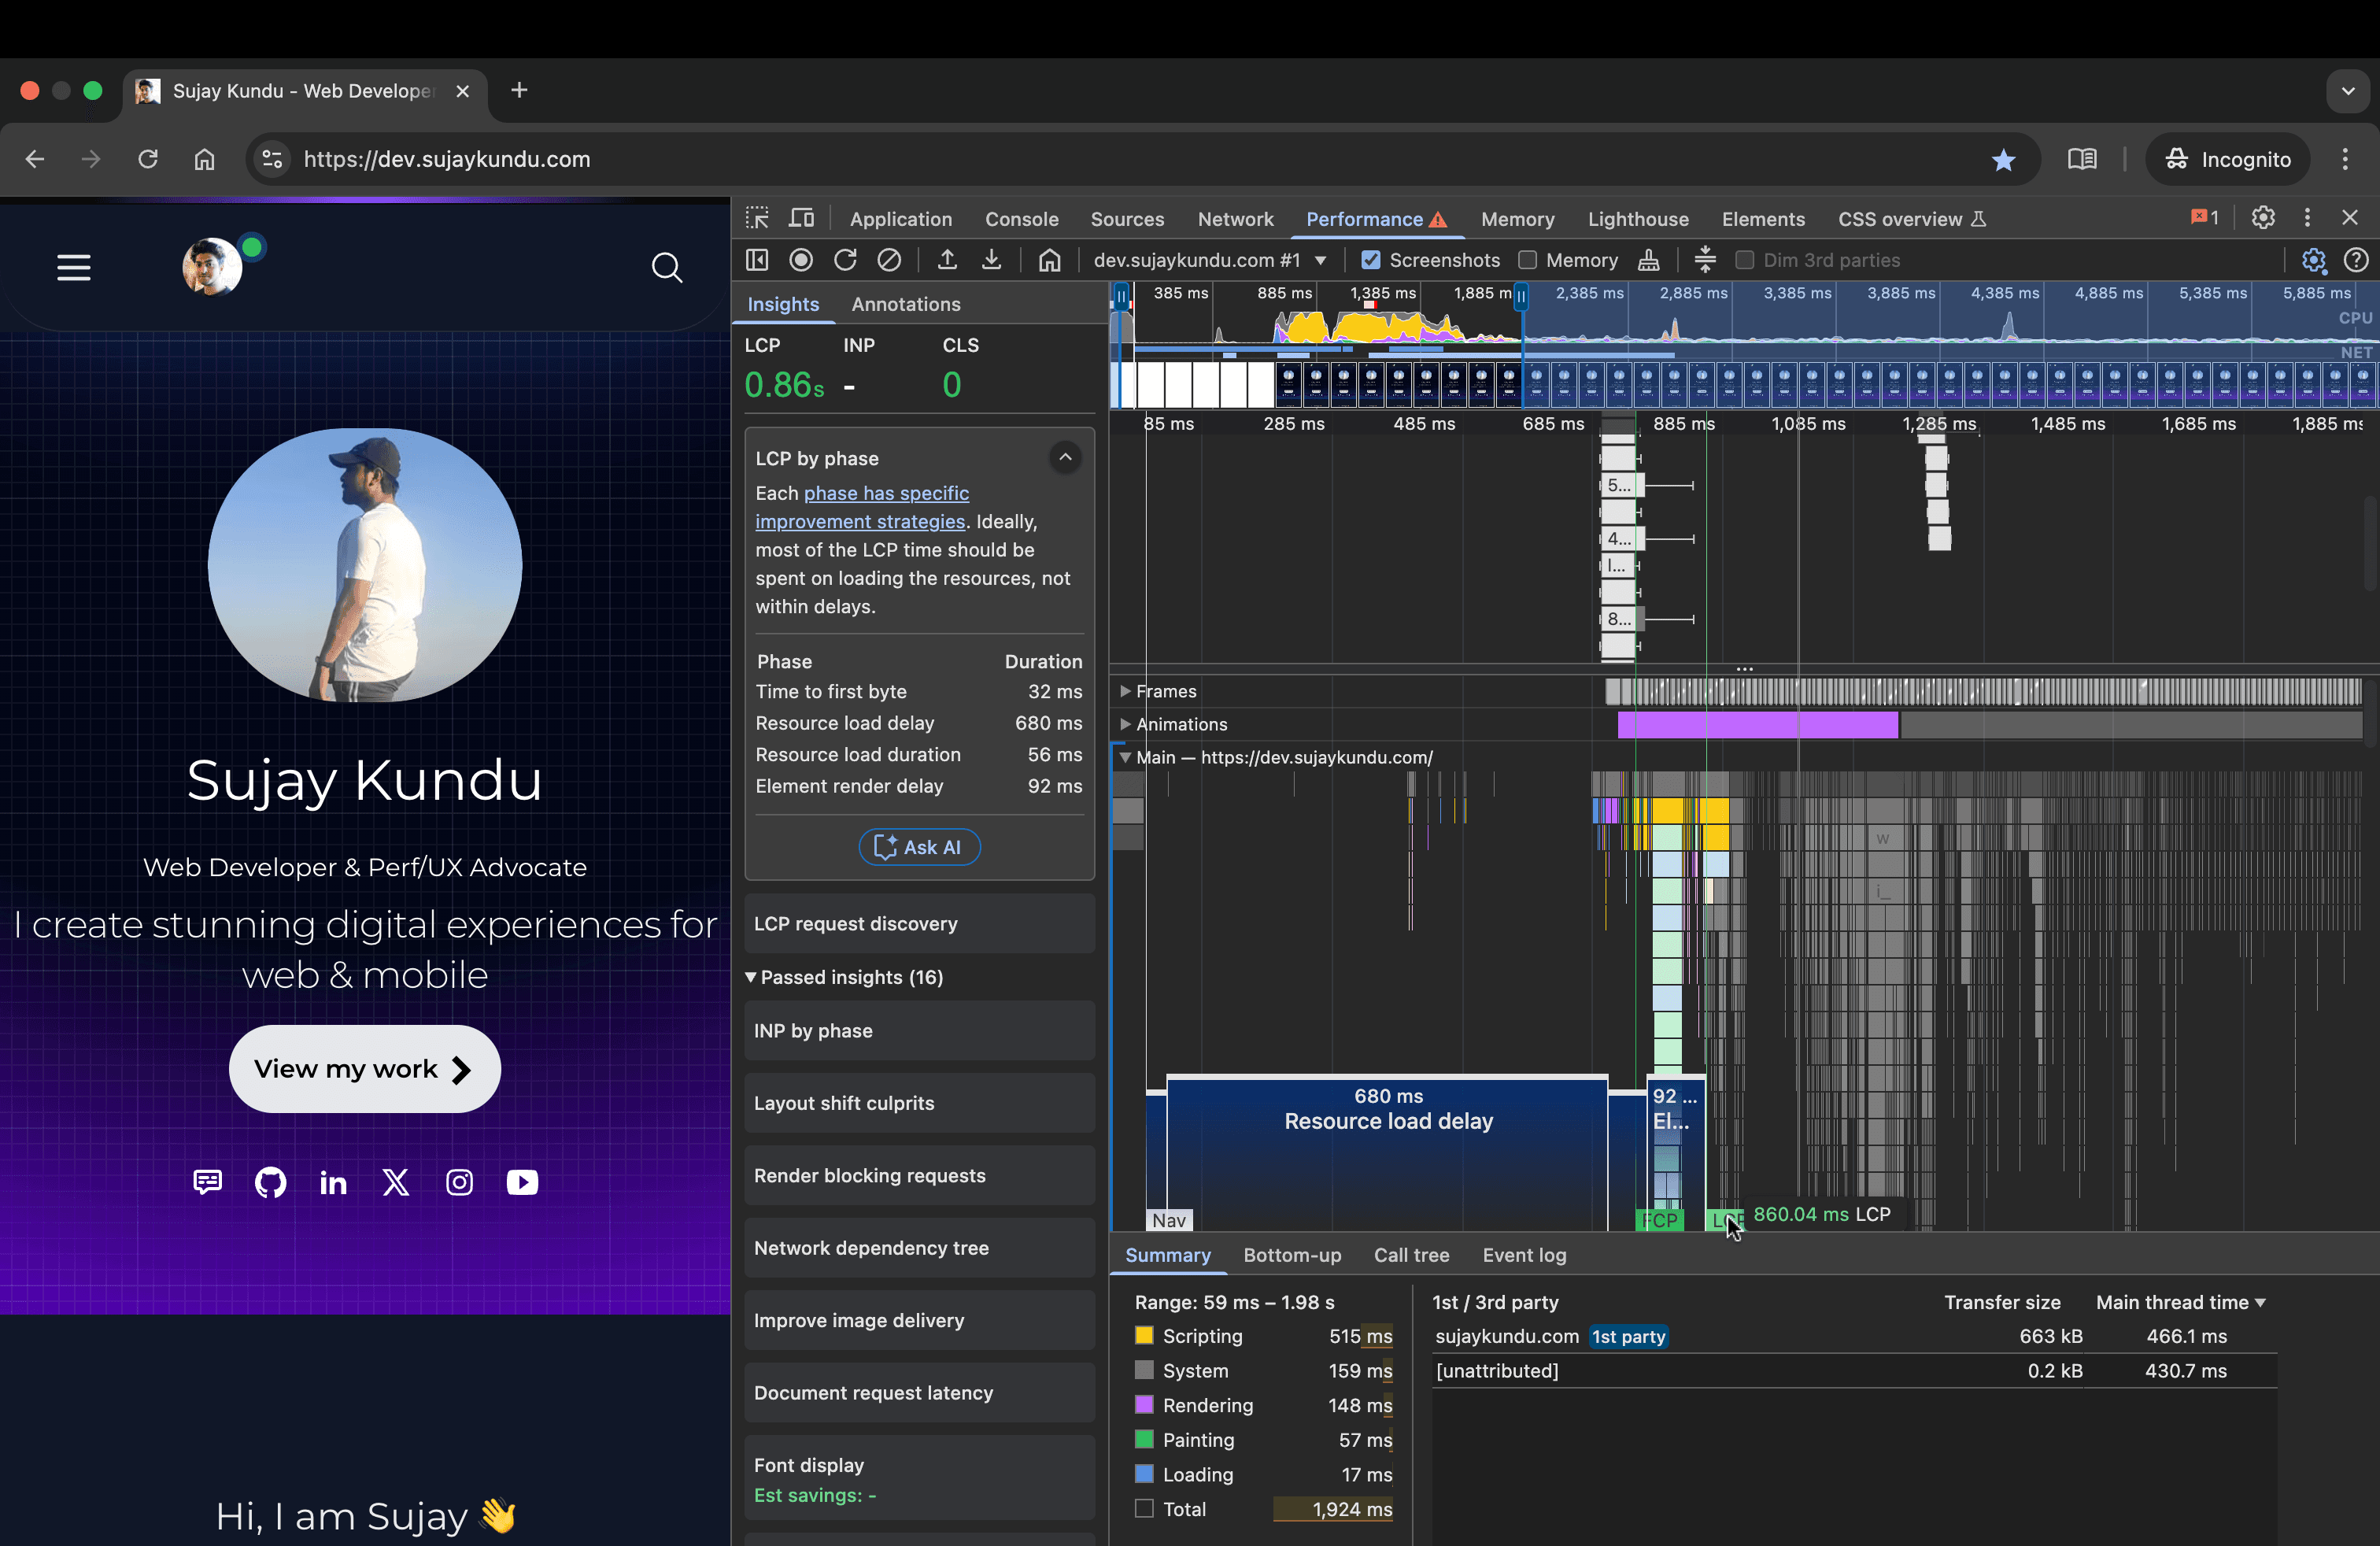
Task: Expand the Frames track
Action: coord(1125,691)
